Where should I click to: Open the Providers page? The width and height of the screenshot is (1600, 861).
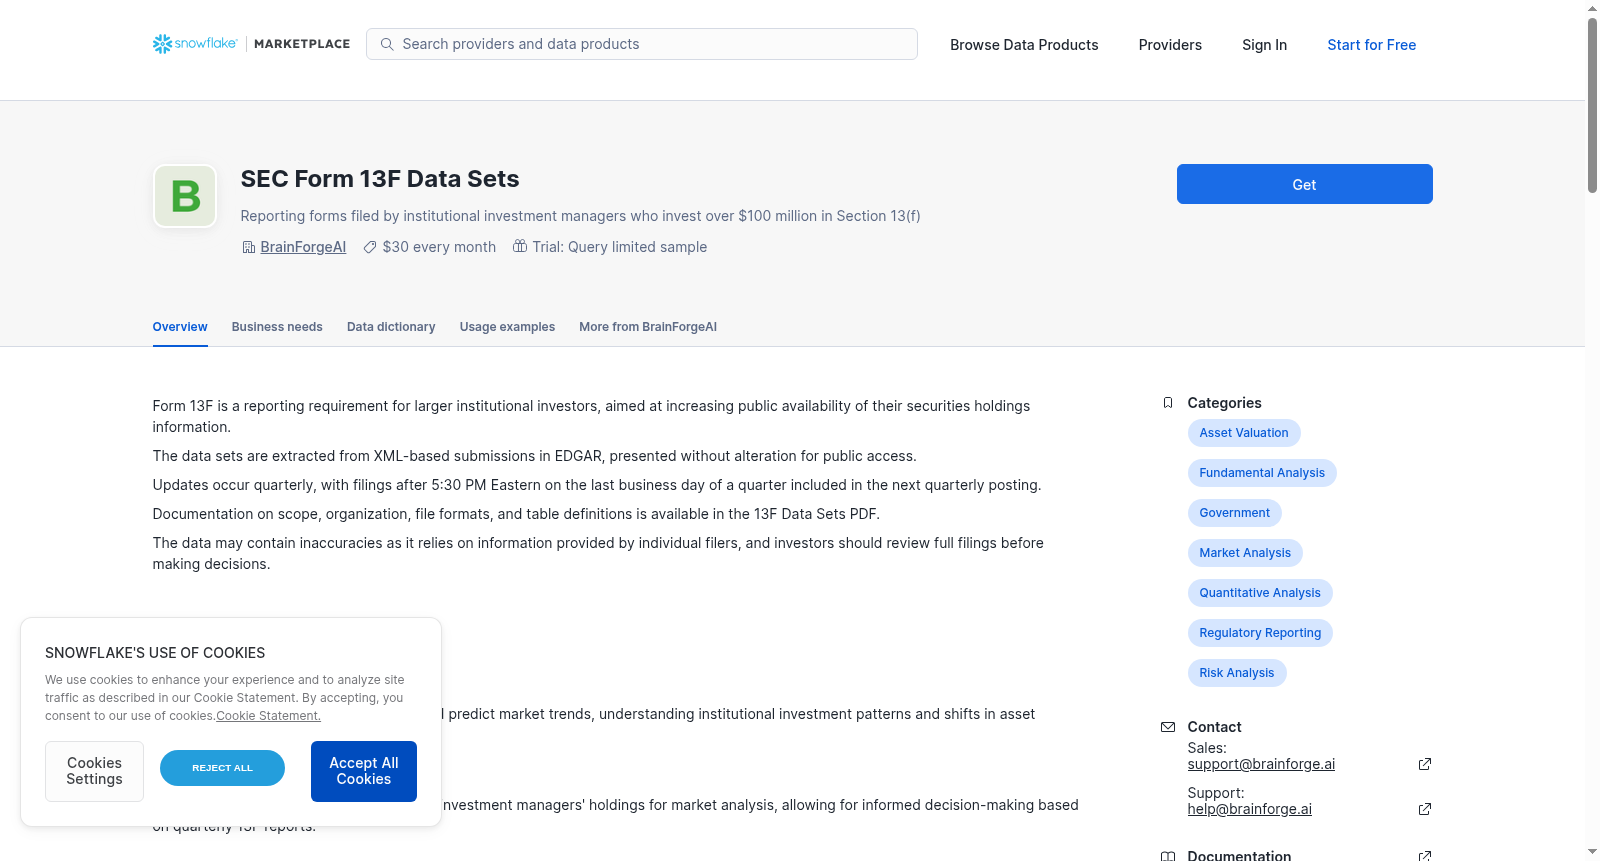pyautogui.click(x=1170, y=45)
